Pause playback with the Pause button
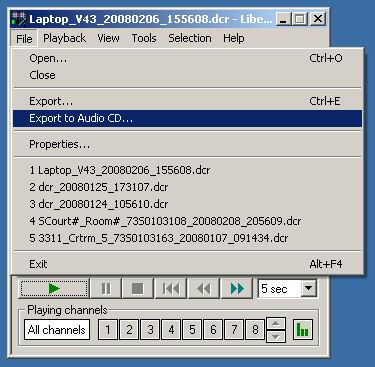Image resolution: width=375 pixels, height=367 pixels. pyautogui.click(x=106, y=288)
